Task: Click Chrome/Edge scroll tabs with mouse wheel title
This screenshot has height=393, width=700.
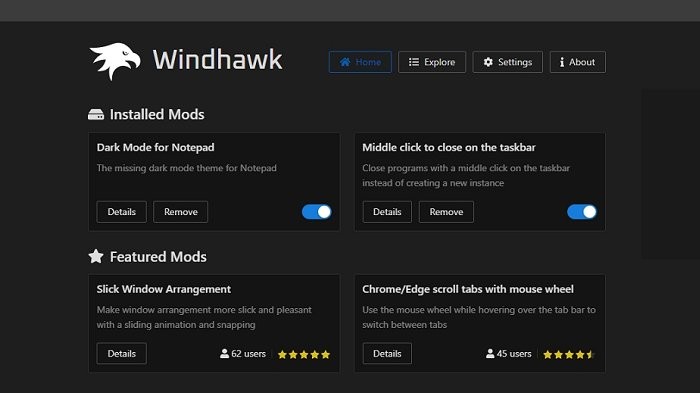Action: click(468, 289)
